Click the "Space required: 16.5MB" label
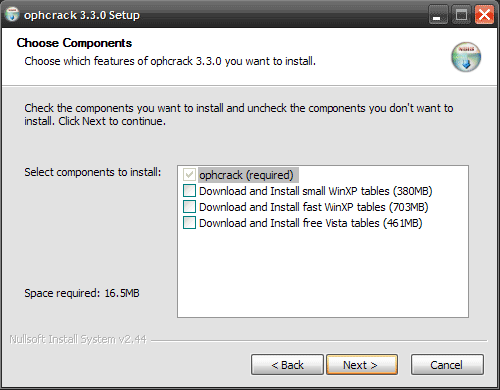Image resolution: width=500 pixels, height=390 pixels. 82,293
